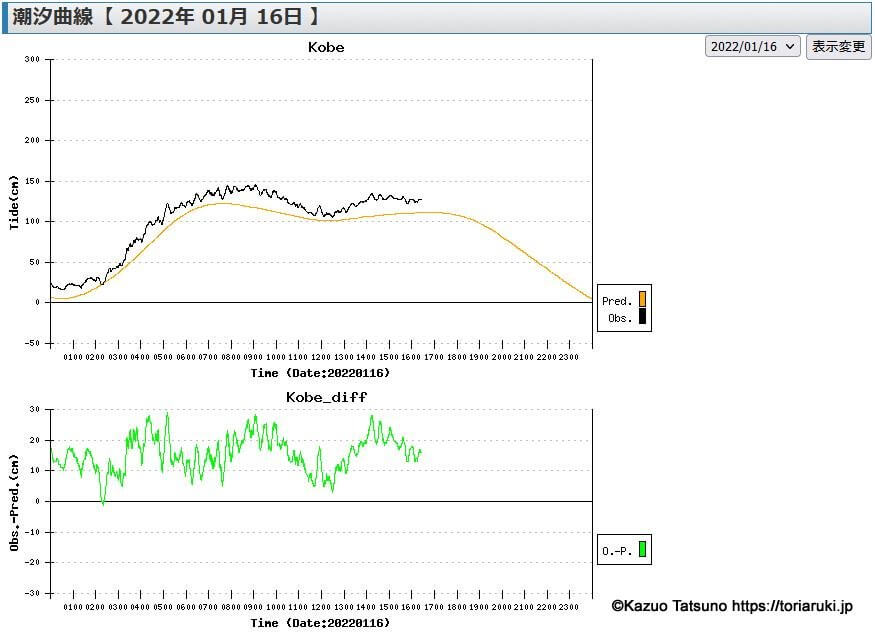Click the Kazuo Tatsuno toriaruki.jp copyright text
The image size is (875, 633).
point(732,606)
